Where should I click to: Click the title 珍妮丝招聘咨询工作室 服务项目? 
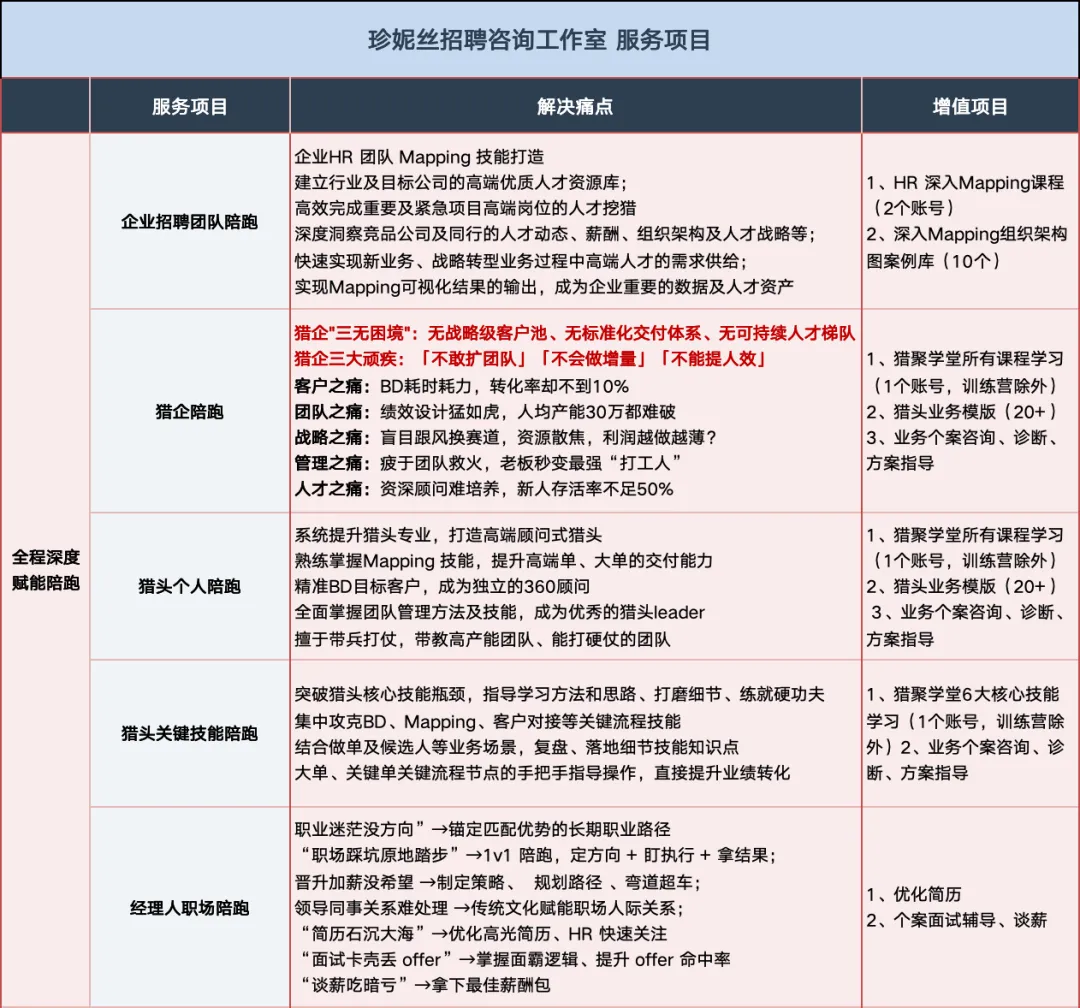click(x=539, y=40)
